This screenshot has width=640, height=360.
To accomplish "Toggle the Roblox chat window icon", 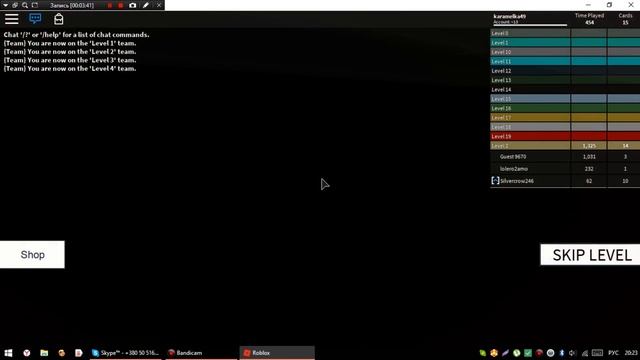I will click(x=35, y=19).
